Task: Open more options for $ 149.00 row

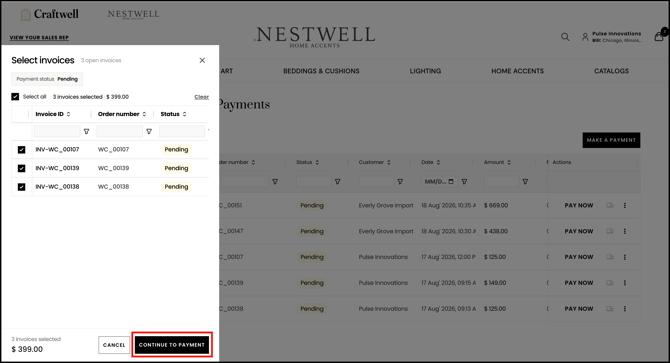Action: point(625,283)
